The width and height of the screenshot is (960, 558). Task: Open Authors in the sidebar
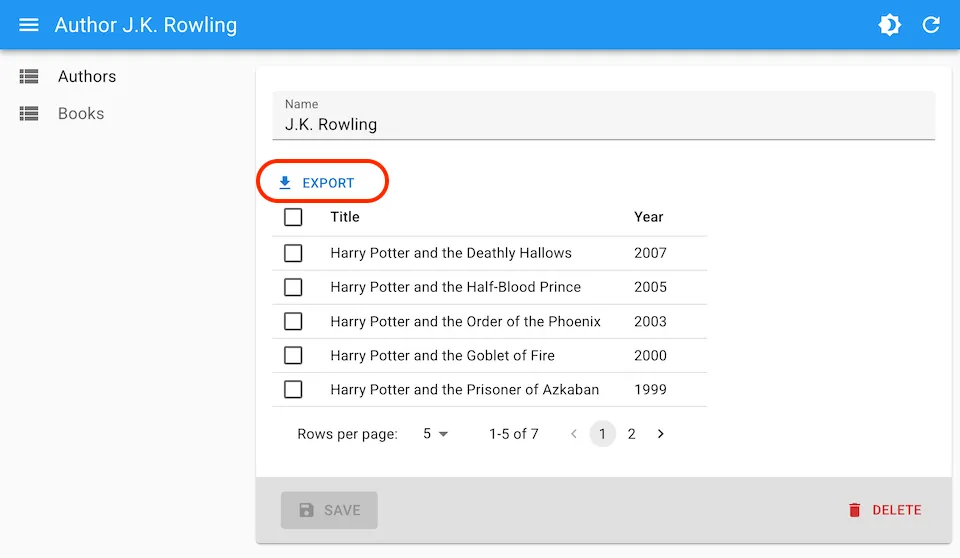tap(87, 77)
